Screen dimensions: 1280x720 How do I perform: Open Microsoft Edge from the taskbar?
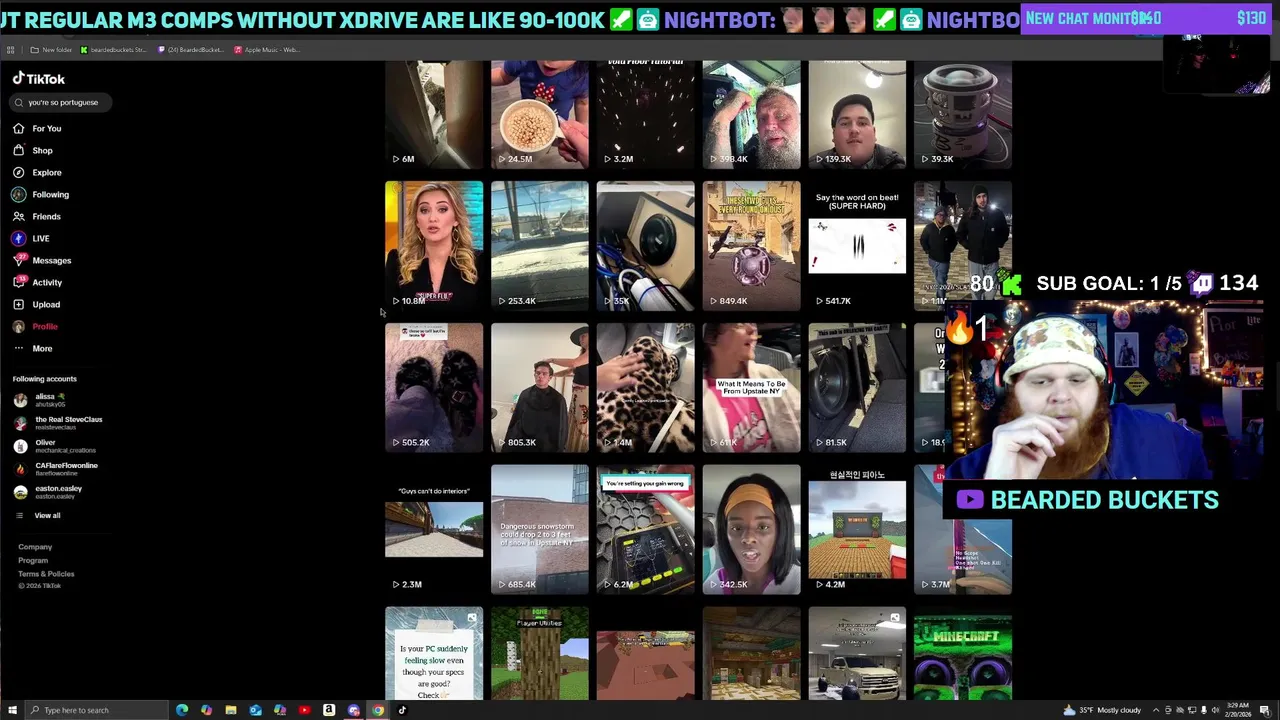182,710
